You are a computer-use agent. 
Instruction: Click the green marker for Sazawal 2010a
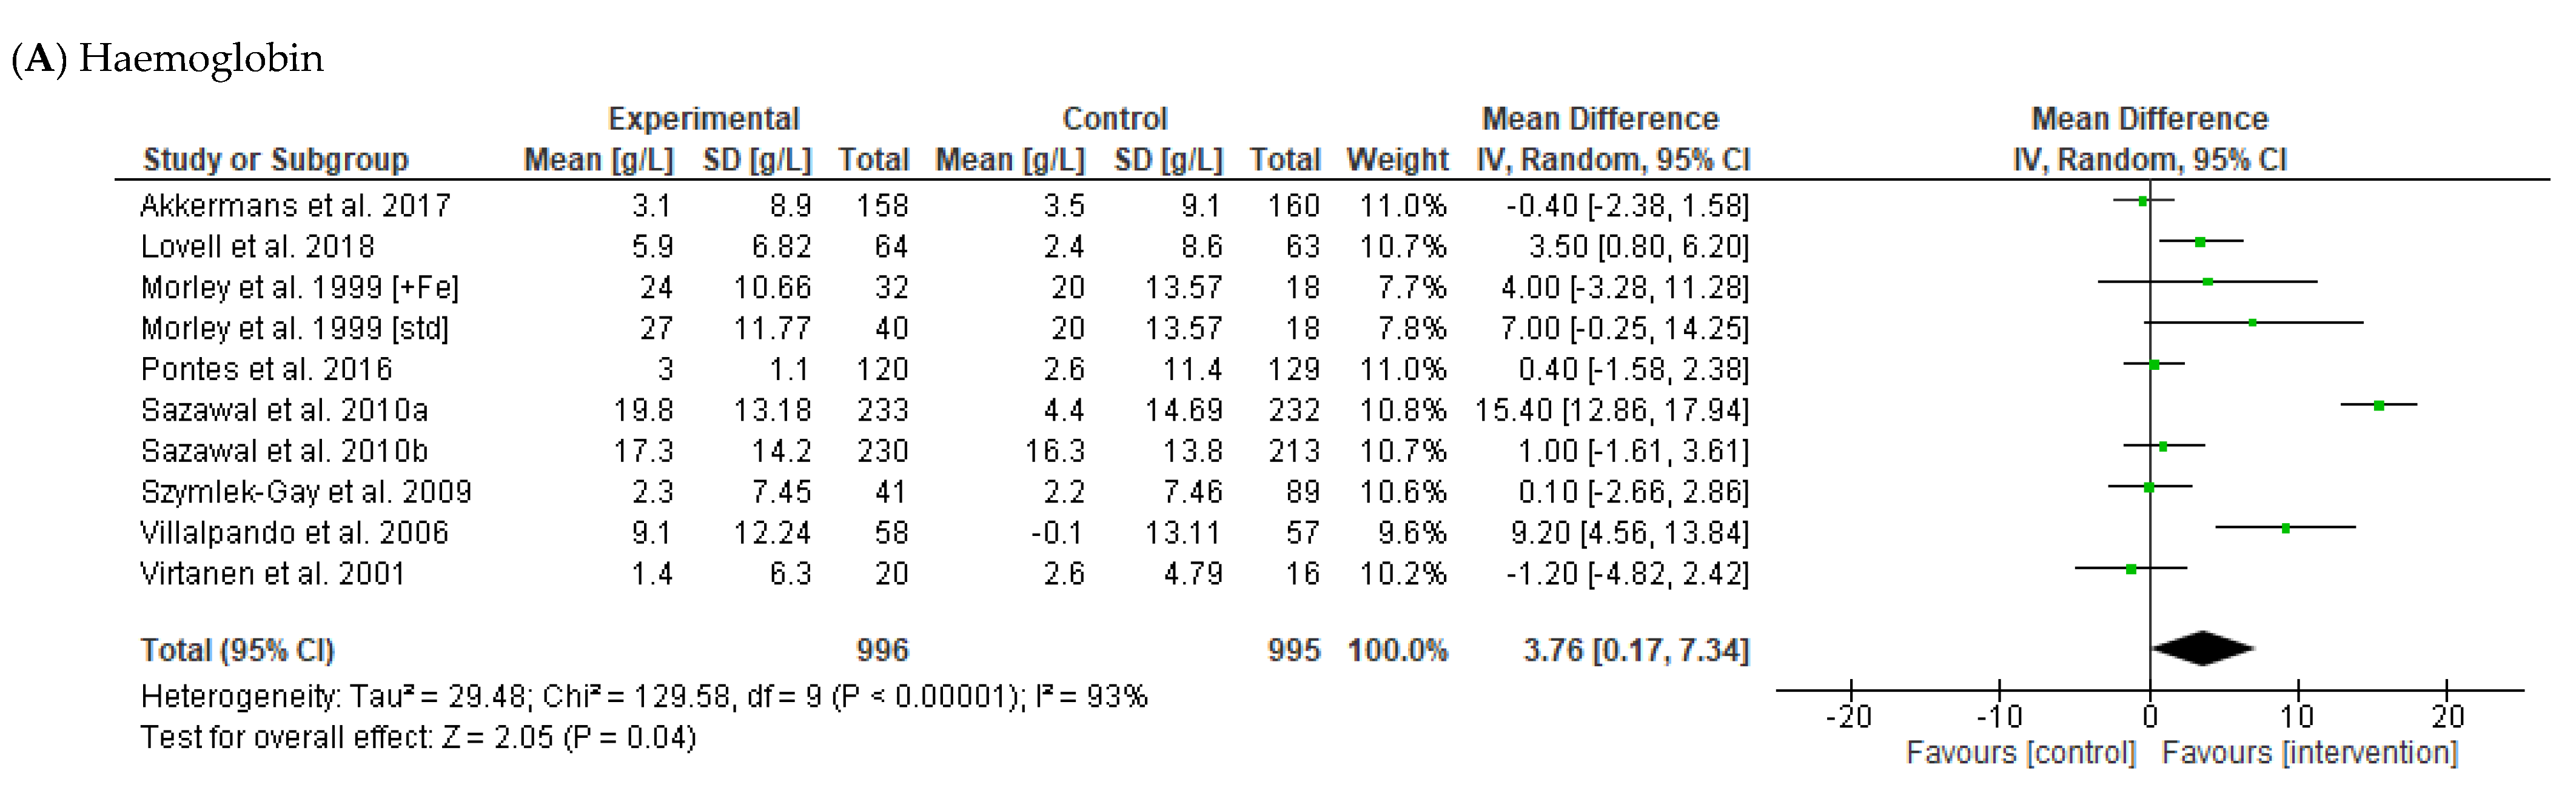point(2379,405)
